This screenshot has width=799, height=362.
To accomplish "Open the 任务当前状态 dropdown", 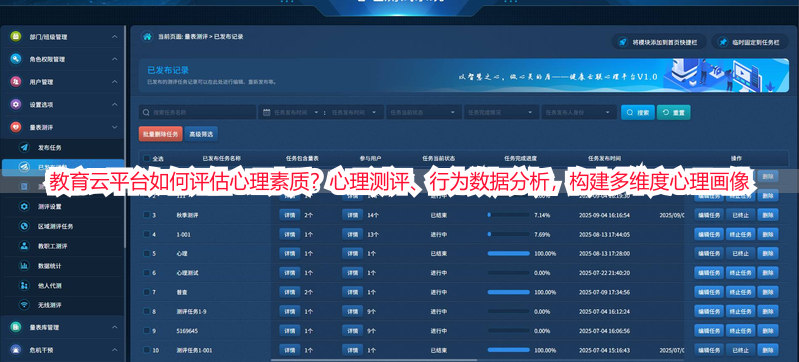I will pyautogui.click(x=423, y=112).
